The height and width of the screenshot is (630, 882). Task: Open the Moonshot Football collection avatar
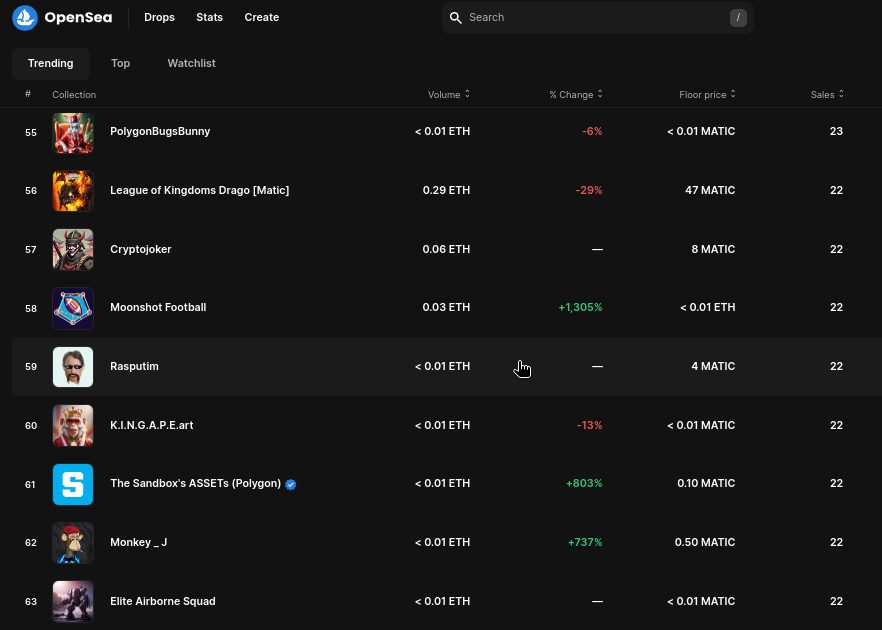point(73,308)
